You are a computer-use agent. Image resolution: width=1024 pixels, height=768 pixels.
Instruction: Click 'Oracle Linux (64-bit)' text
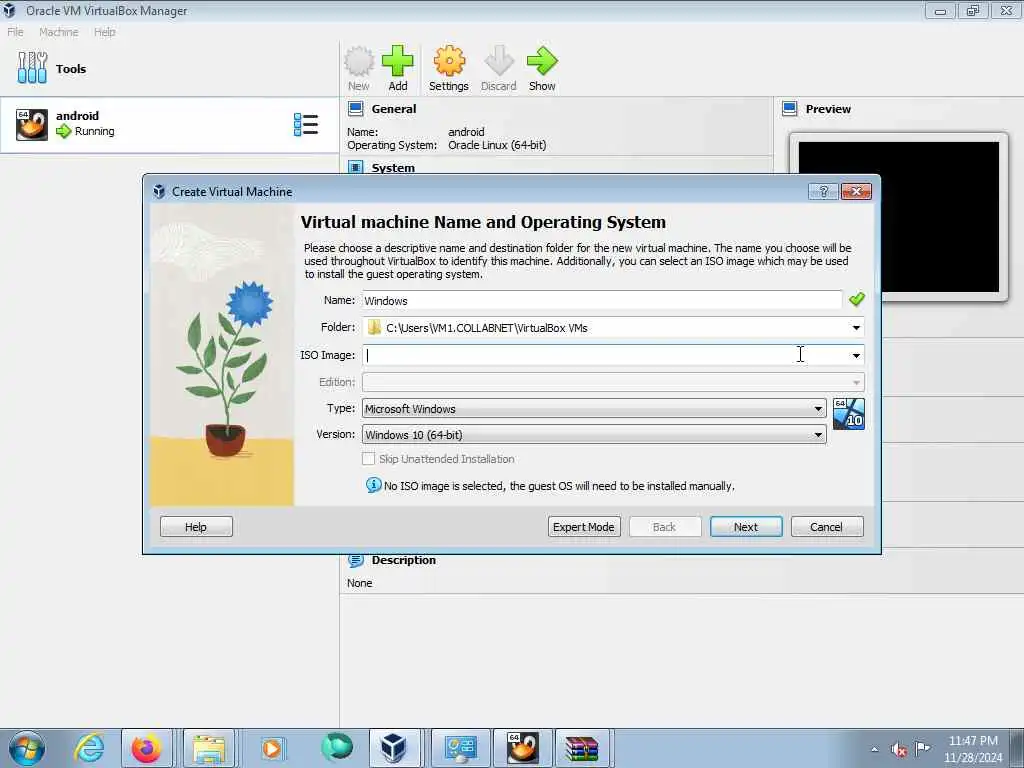coord(497,145)
